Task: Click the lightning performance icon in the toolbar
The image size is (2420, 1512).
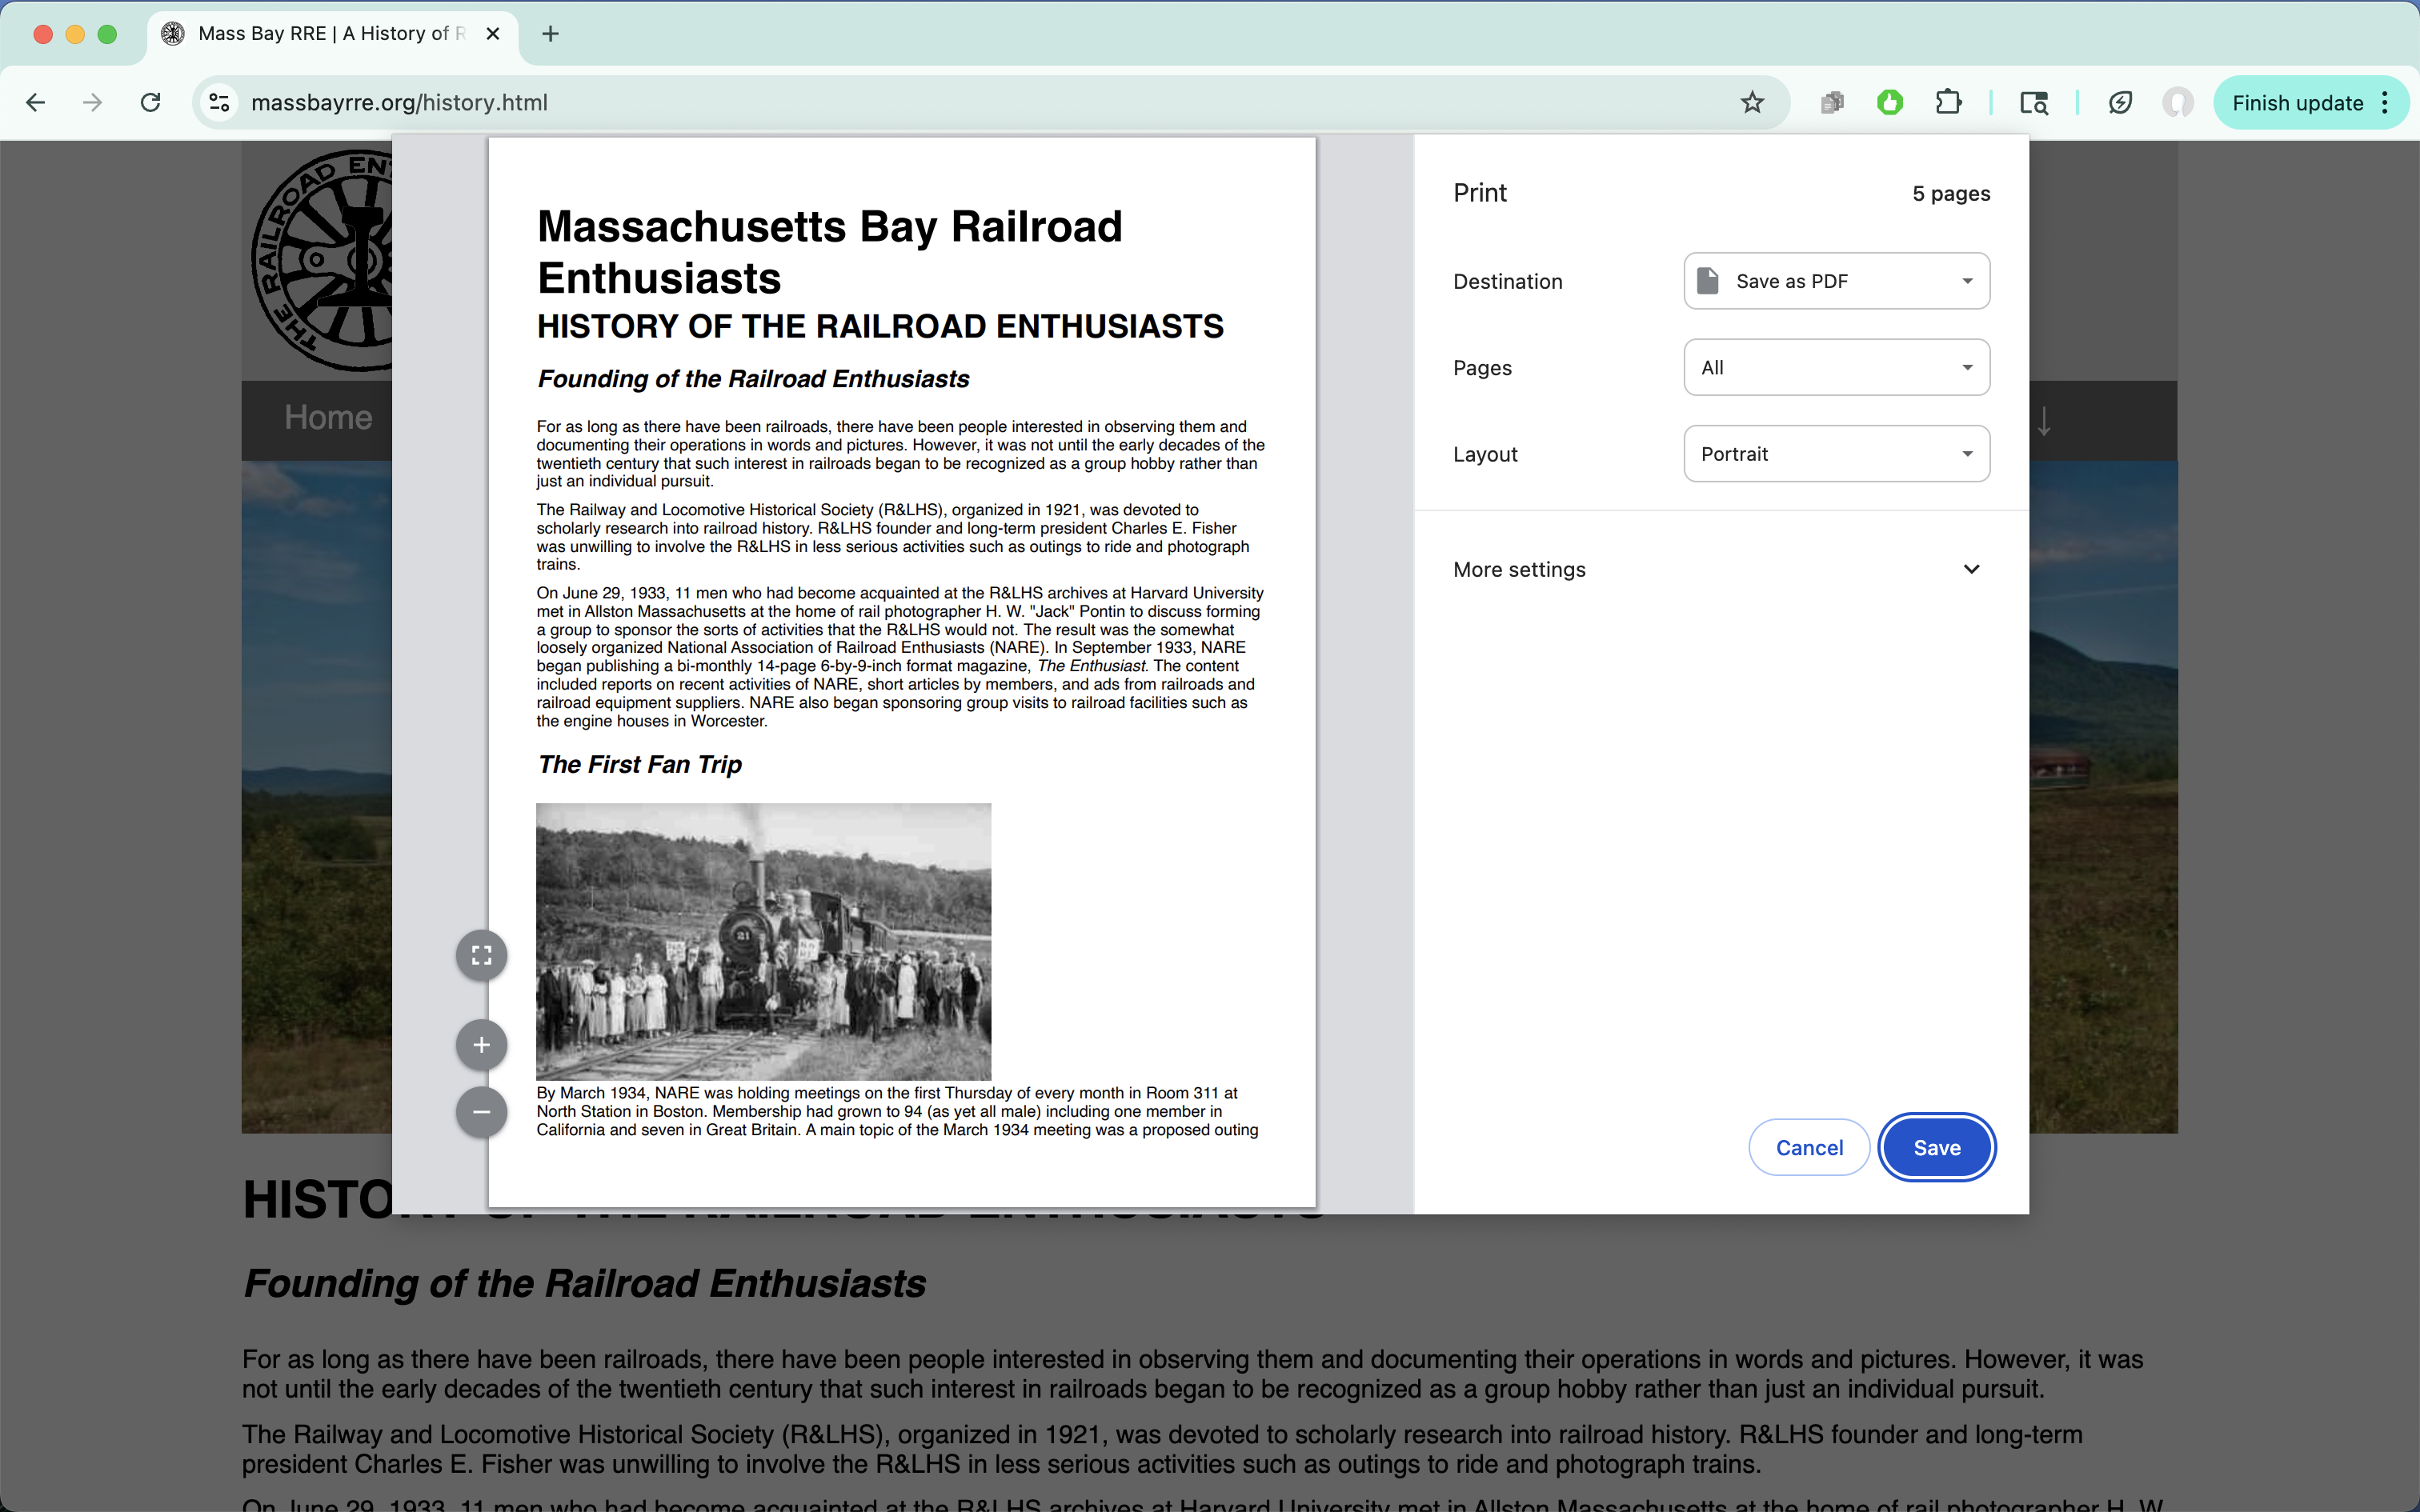Action: tap(2120, 102)
